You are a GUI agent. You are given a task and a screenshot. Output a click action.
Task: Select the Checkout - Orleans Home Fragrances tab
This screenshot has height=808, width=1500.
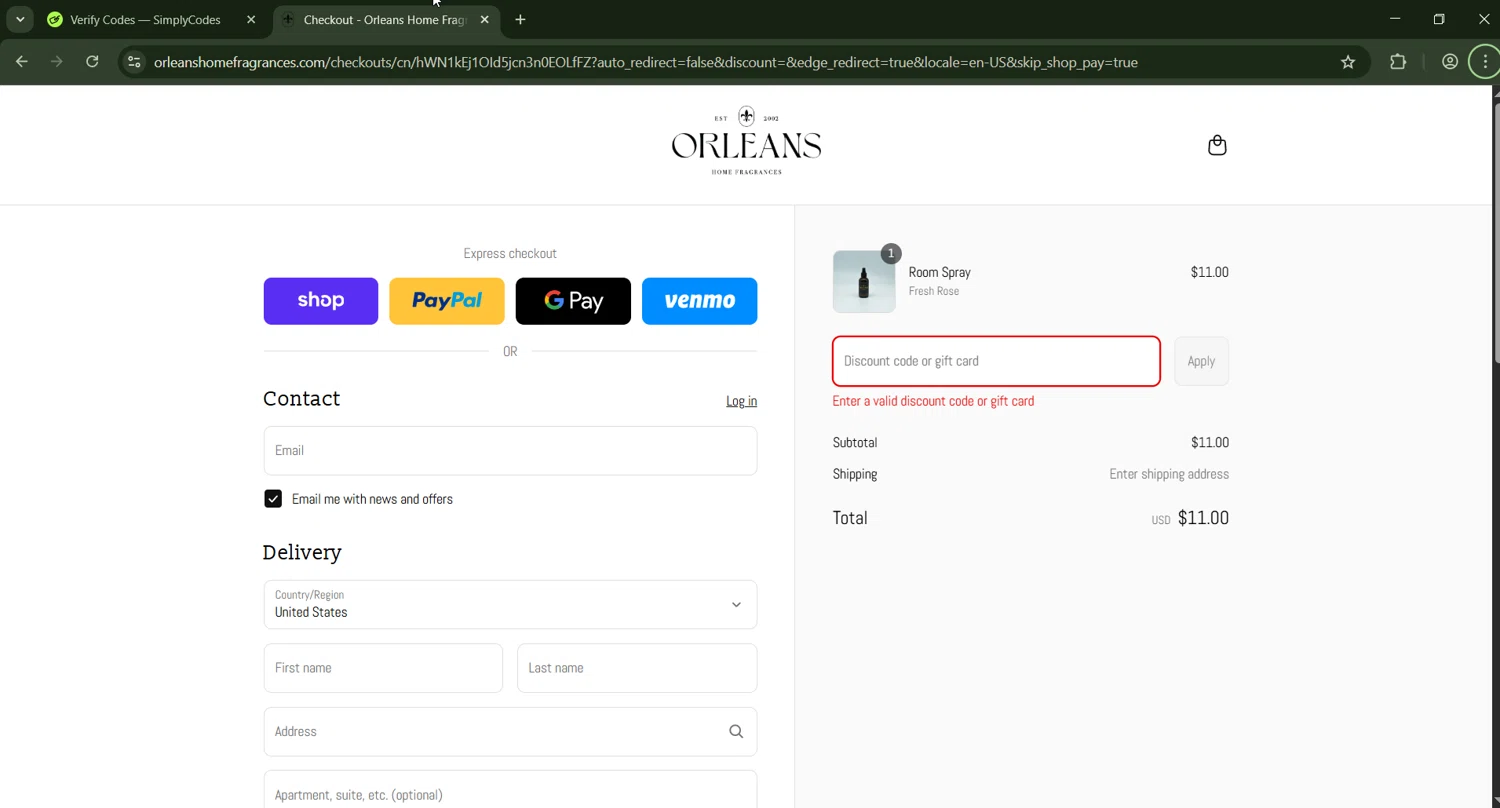384,19
